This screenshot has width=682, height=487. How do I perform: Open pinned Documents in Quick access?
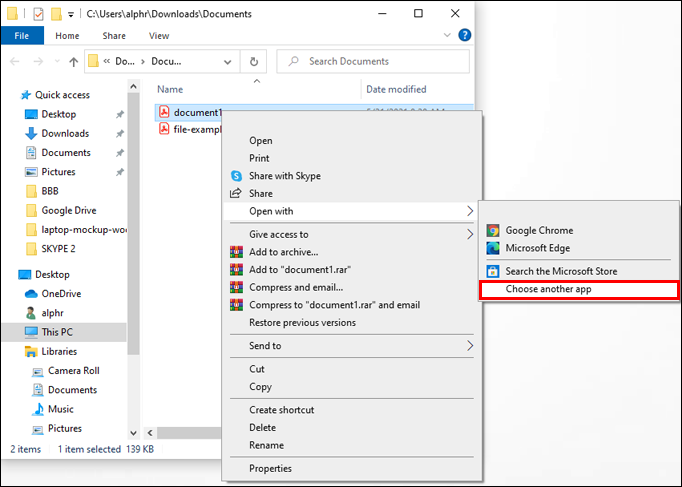(66, 152)
